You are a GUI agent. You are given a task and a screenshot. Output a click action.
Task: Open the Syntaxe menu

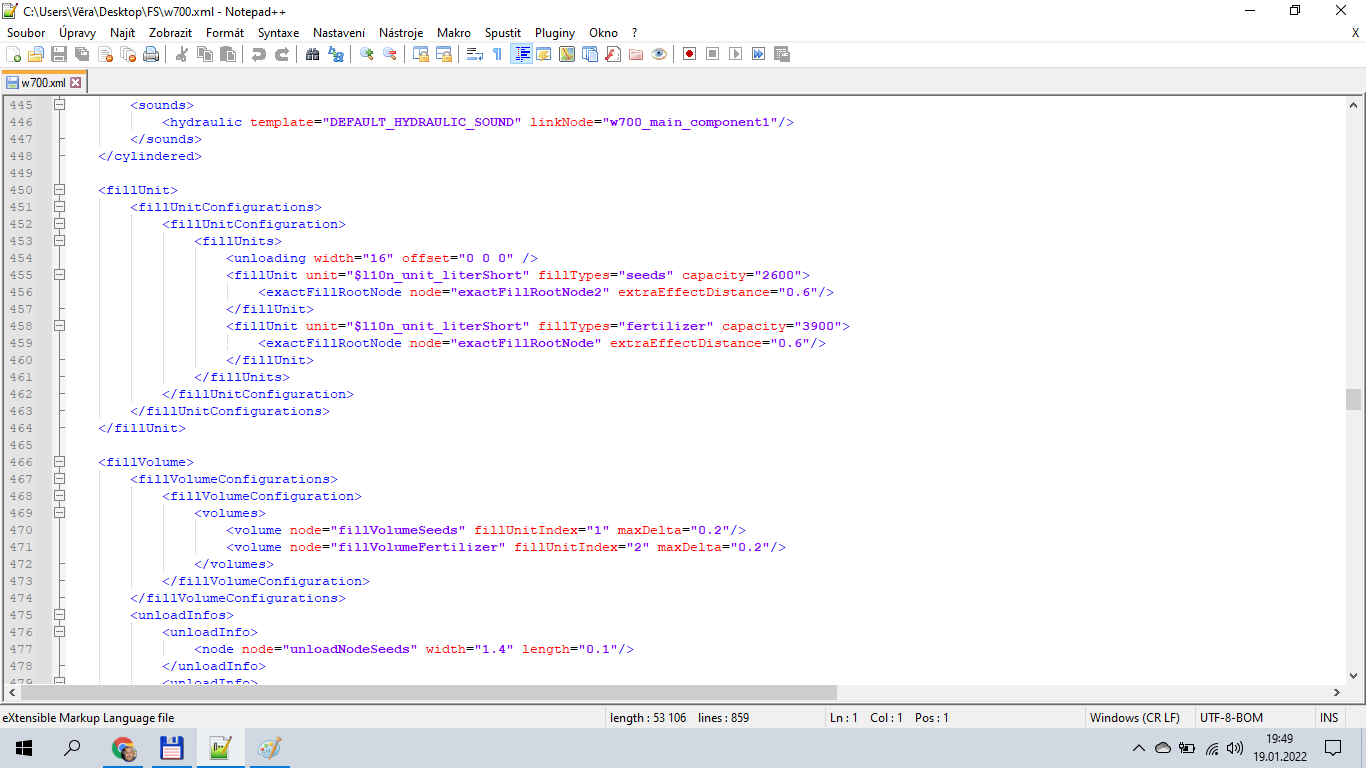278,33
